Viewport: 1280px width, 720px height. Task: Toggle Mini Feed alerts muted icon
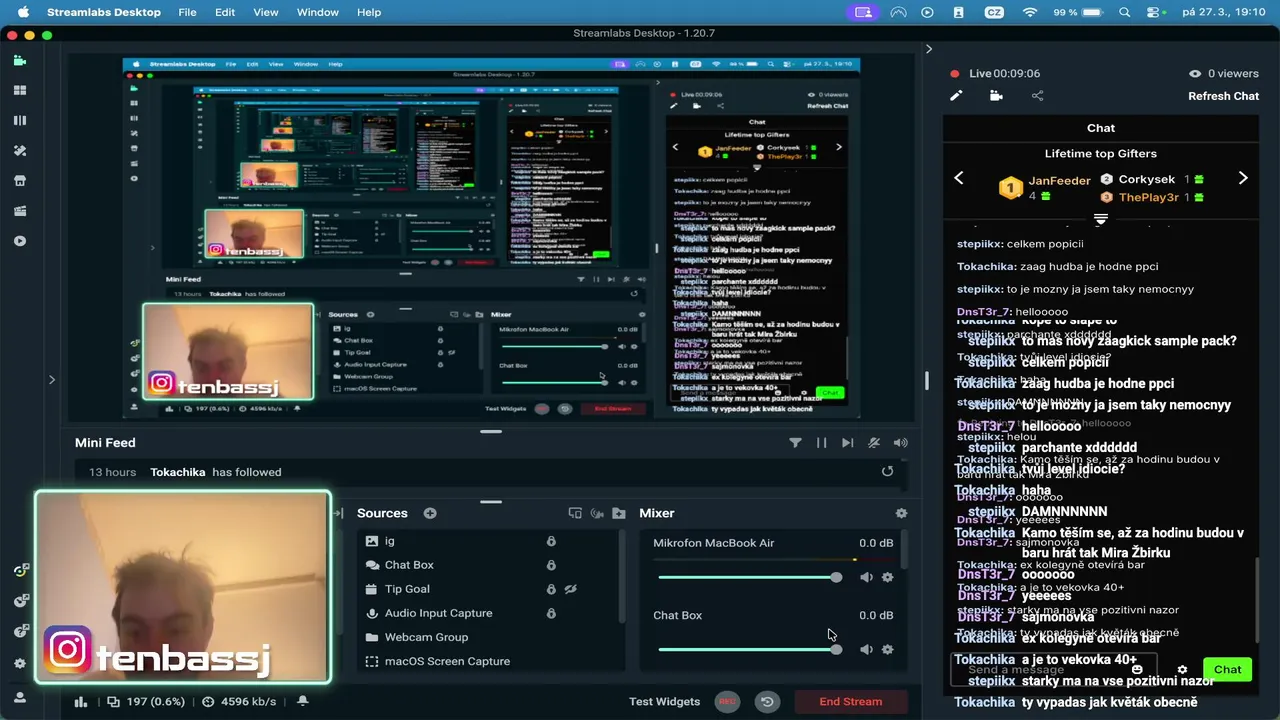pyautogui.click(x=874, y=442)
